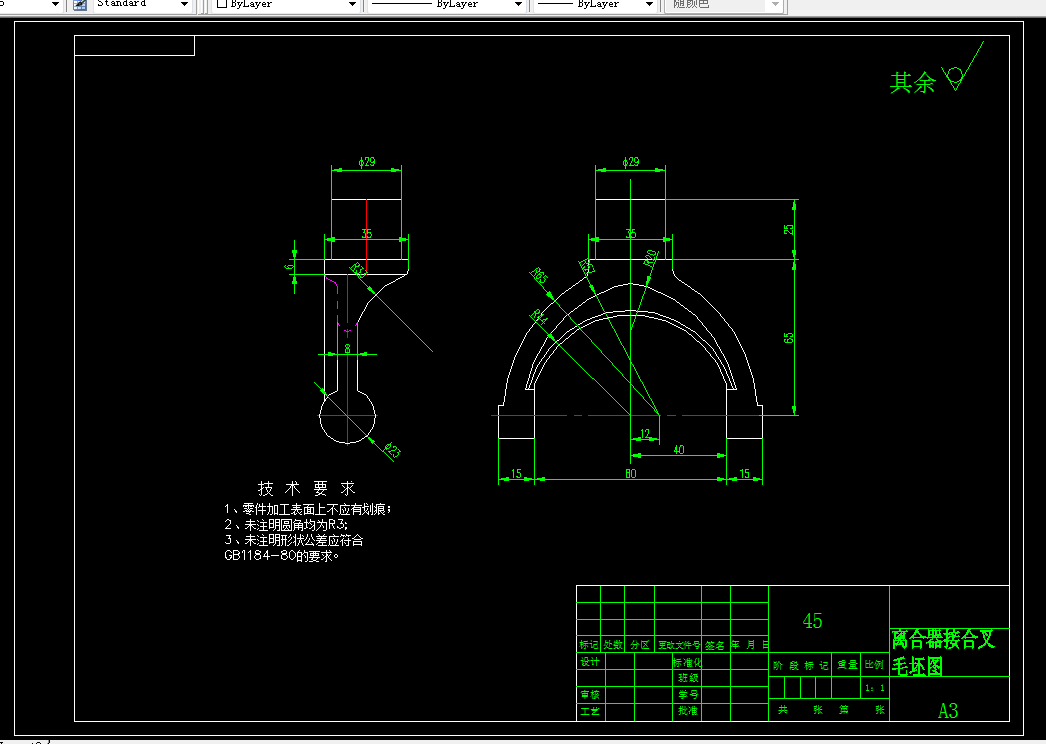Open the ByLayer linetype dropdown with long line sample

[x=518, y=4]
